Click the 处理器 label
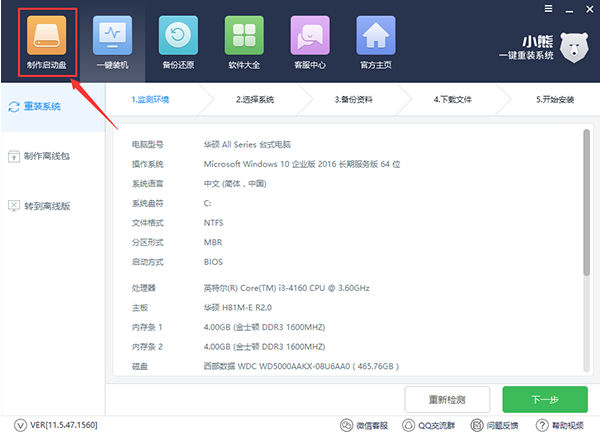 pyautogui.click(x=144, y=288)
